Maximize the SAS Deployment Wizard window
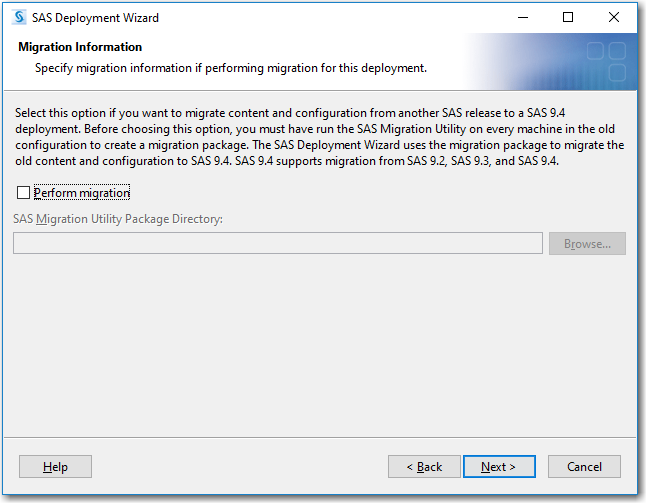Screen dimensions: 646x503 pos(568,18)
